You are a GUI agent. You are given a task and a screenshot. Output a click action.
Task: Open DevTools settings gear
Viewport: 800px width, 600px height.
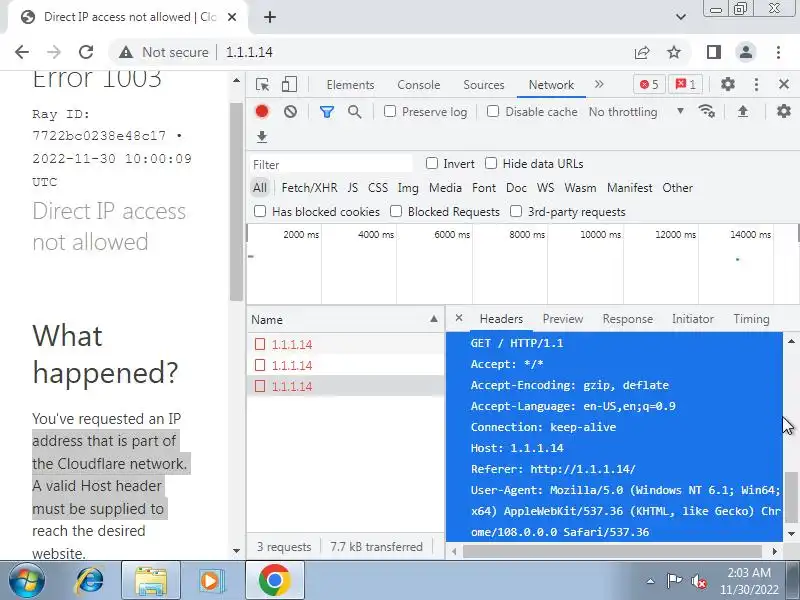click(x=728, y=84)
